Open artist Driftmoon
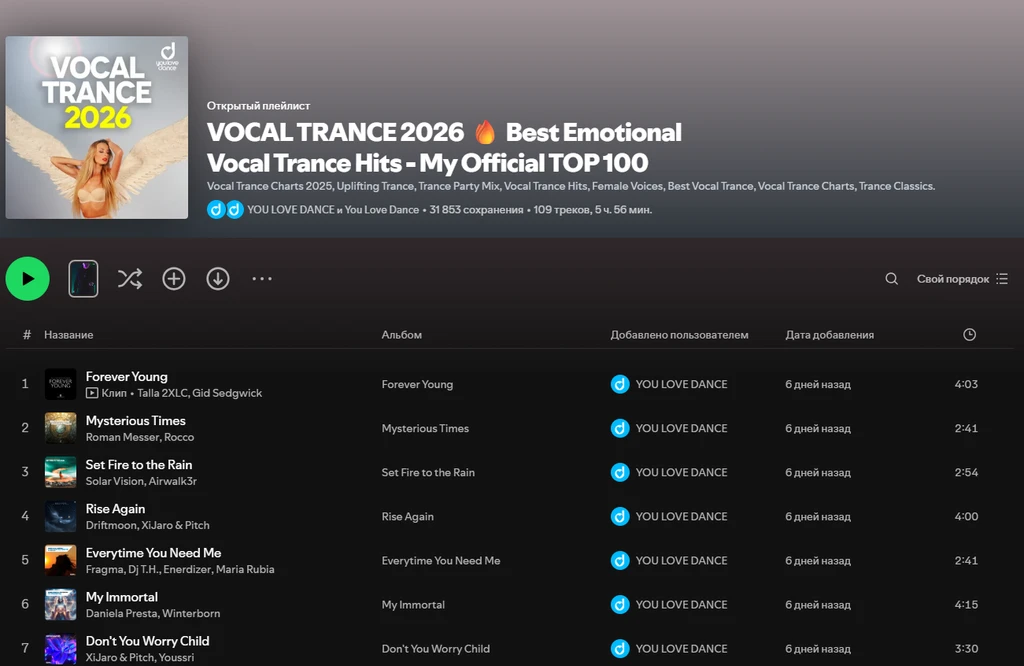This screenshot has height=666, width=1024. tap(111, 525)
